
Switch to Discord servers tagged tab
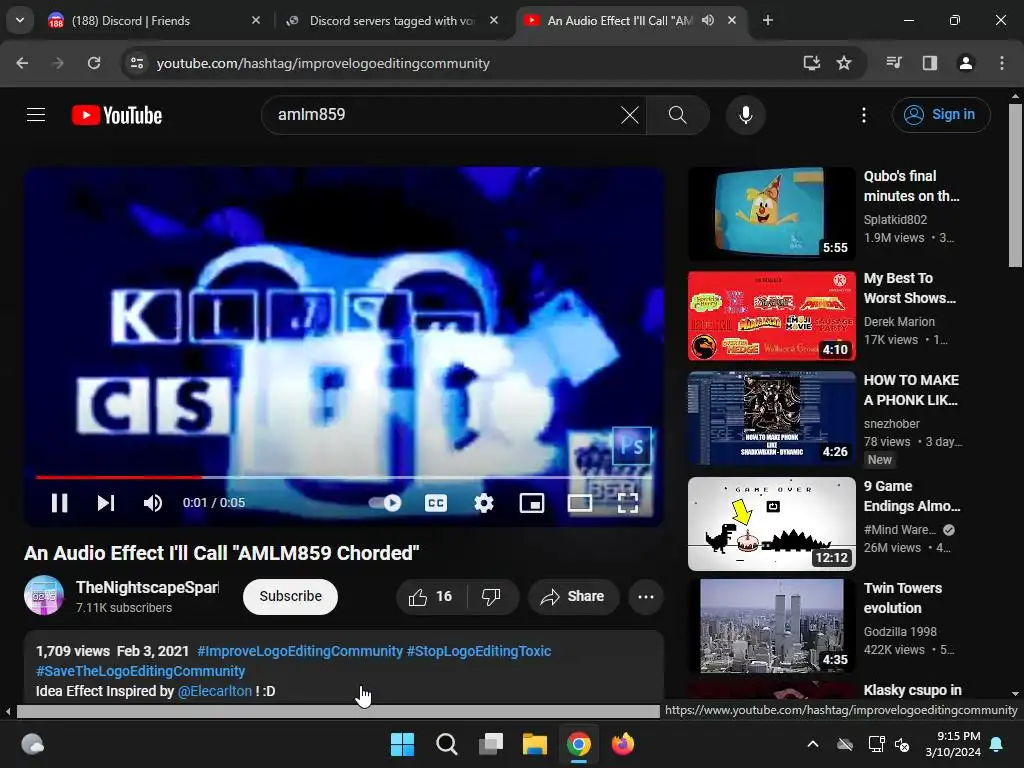(x=391, y=21)
